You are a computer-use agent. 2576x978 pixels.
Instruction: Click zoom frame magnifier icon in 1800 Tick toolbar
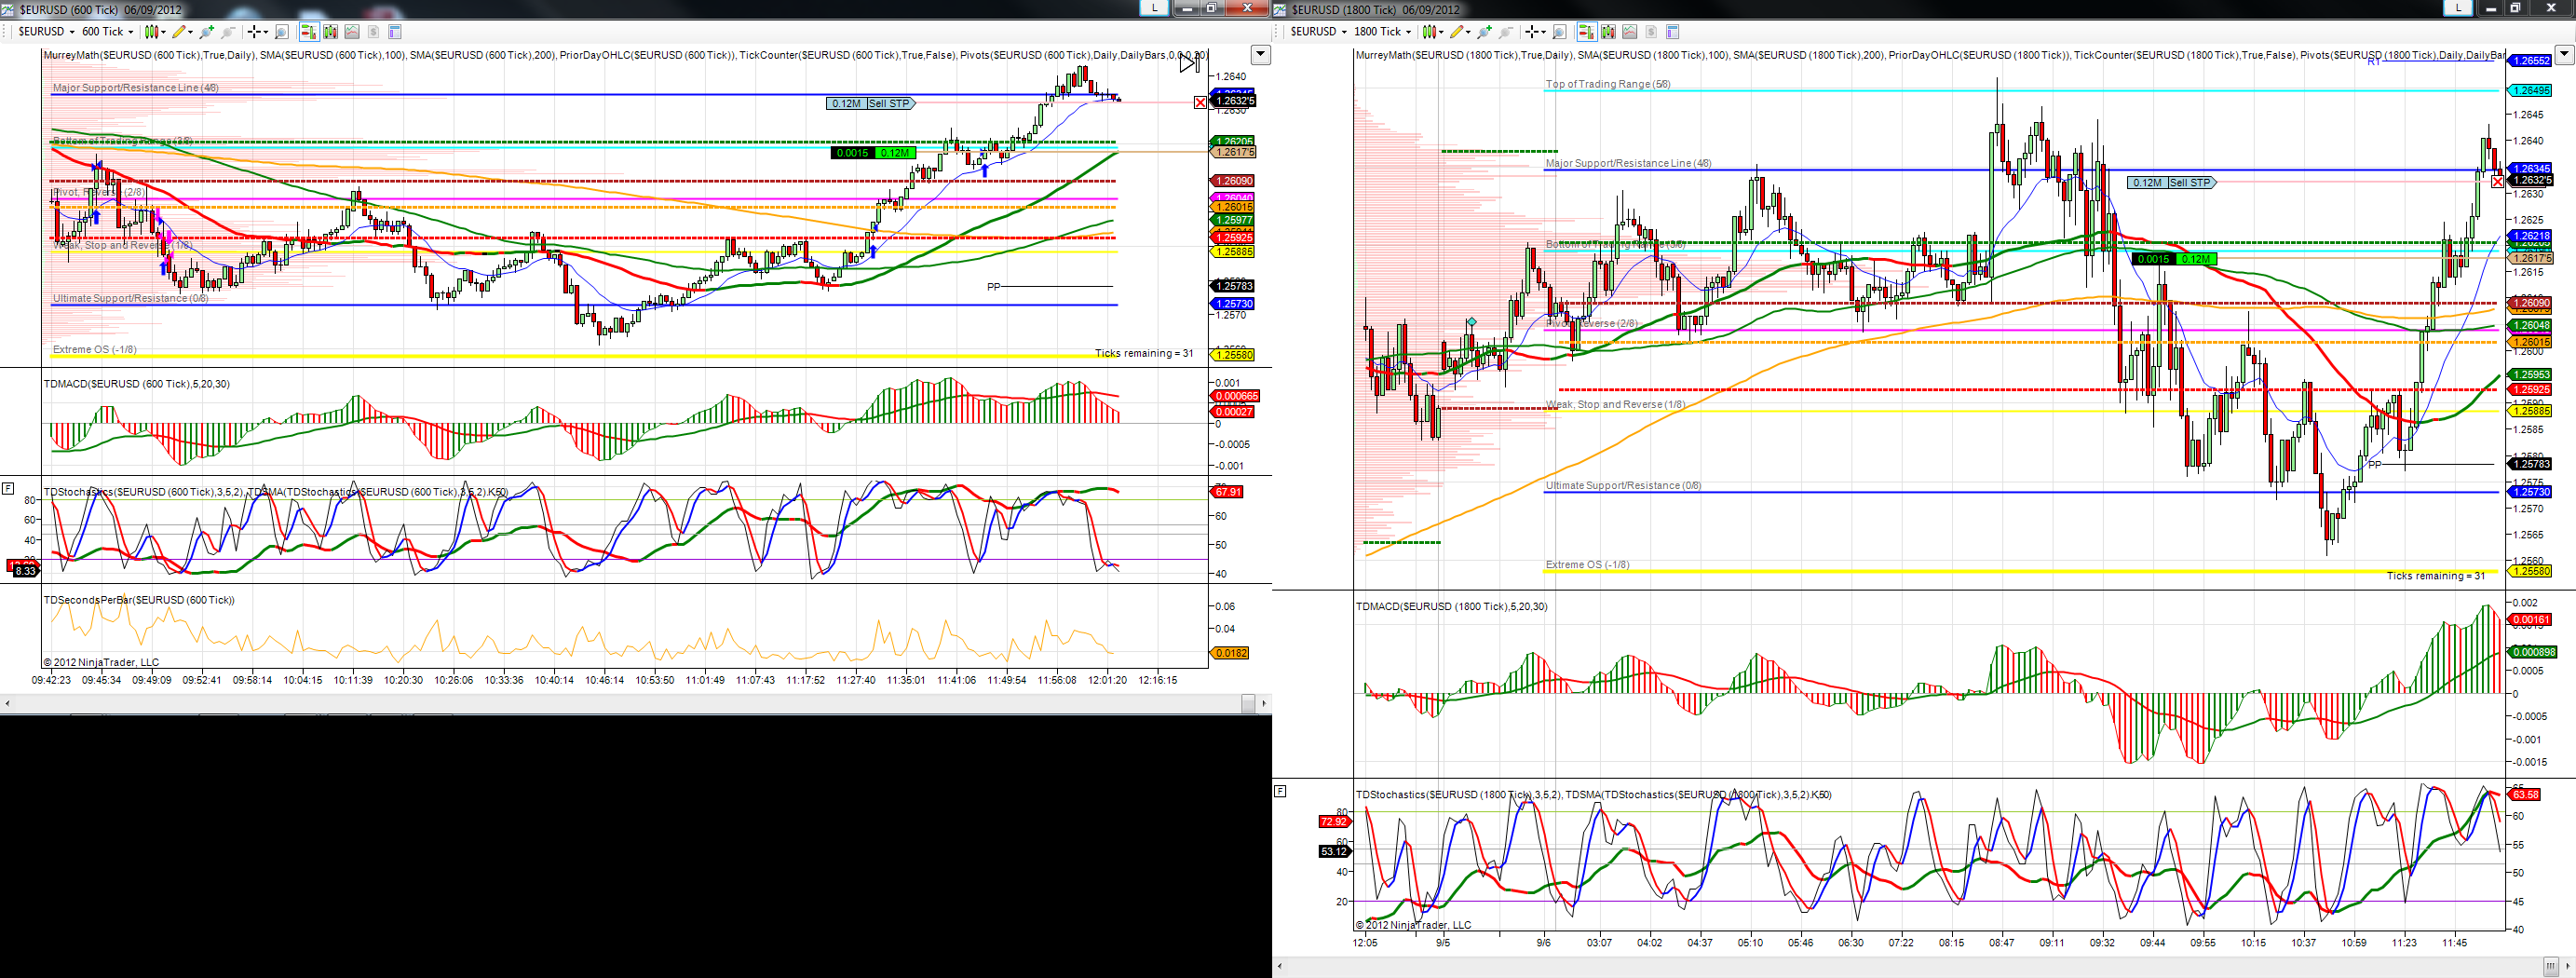(x=1559, y=32)
